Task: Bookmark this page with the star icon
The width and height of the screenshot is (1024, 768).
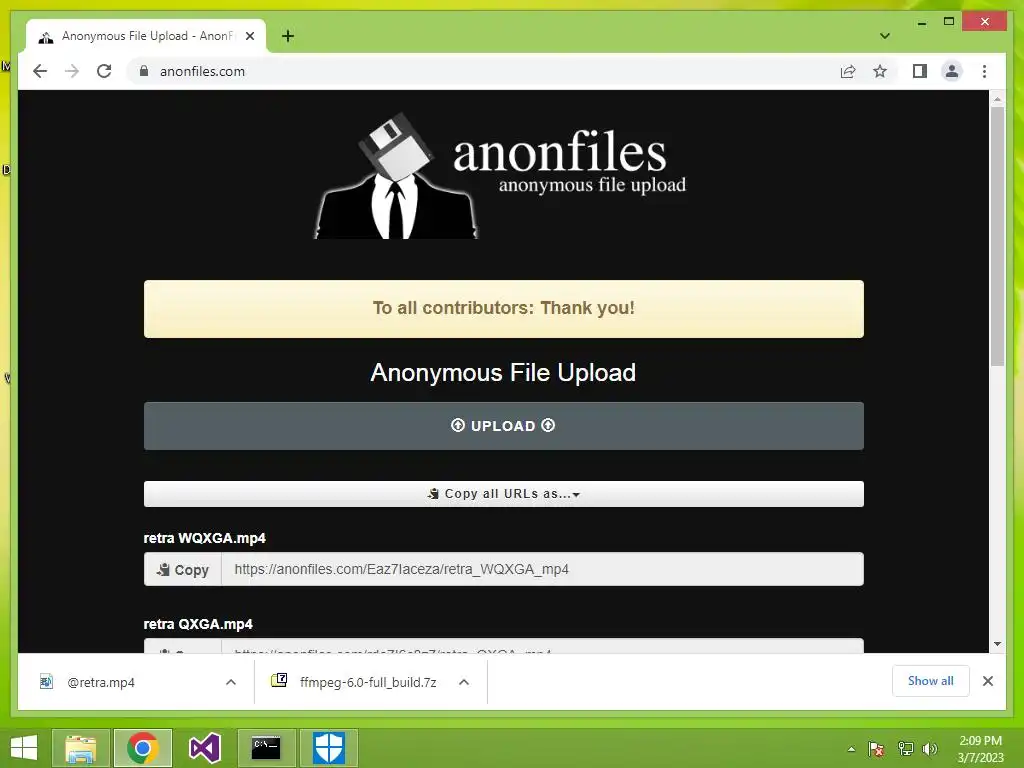Action: 880,71
